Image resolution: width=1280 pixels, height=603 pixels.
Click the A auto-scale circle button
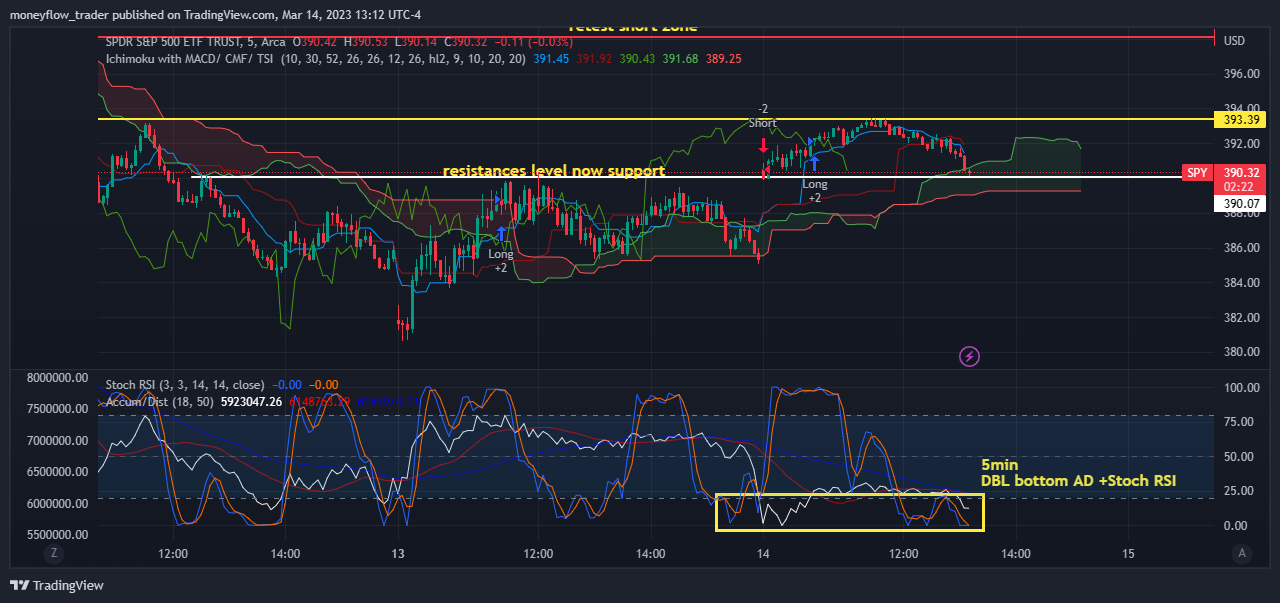pyautogui.click(x=1242, y=553)
